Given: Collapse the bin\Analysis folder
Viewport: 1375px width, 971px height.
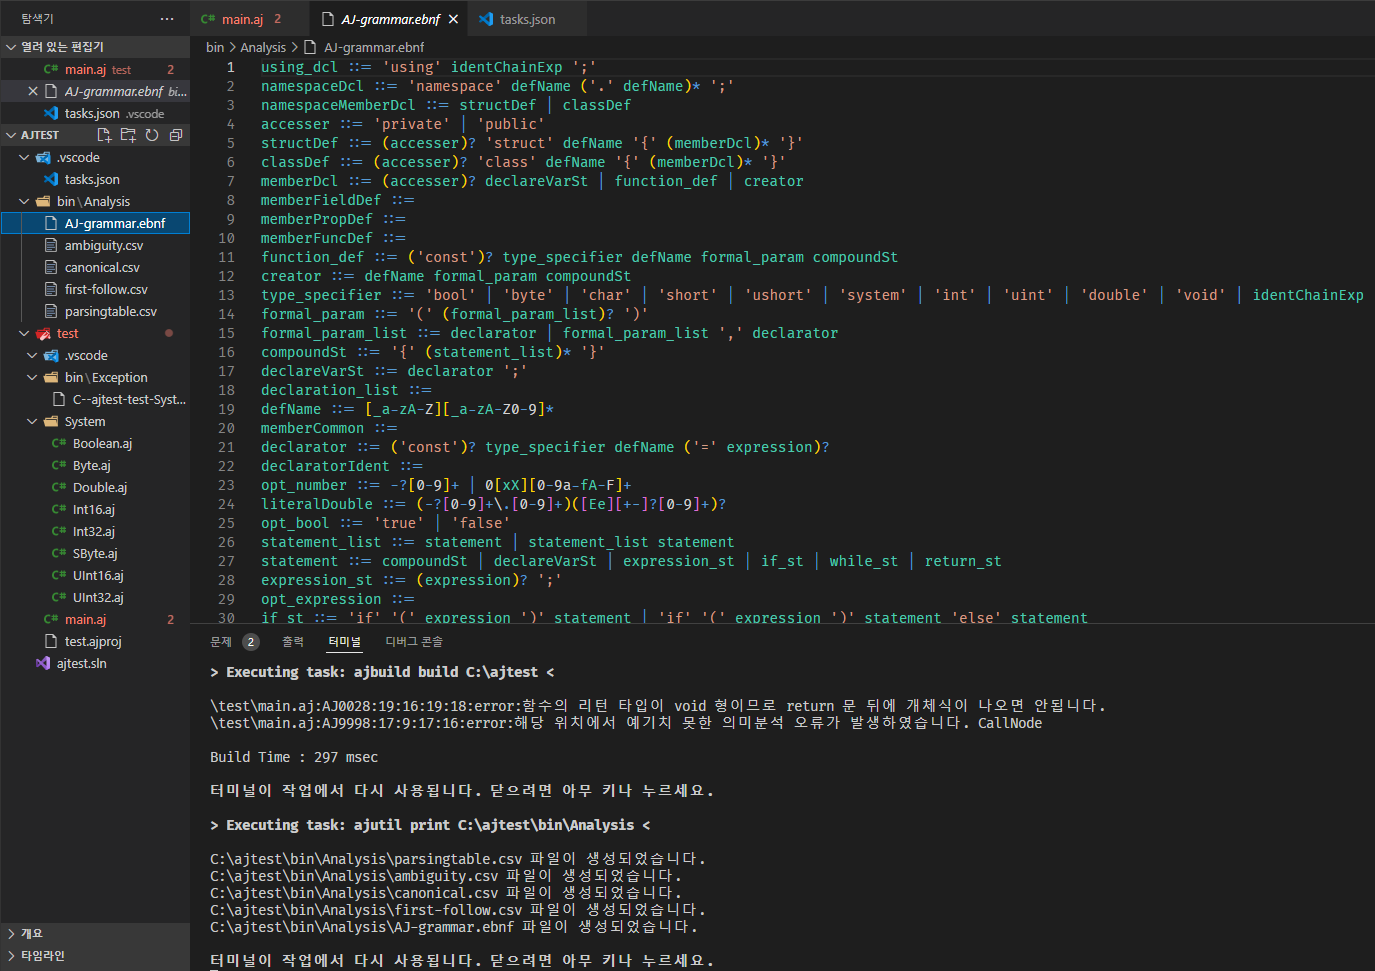Looking at the screenshot, I should (x=24, y=201).
